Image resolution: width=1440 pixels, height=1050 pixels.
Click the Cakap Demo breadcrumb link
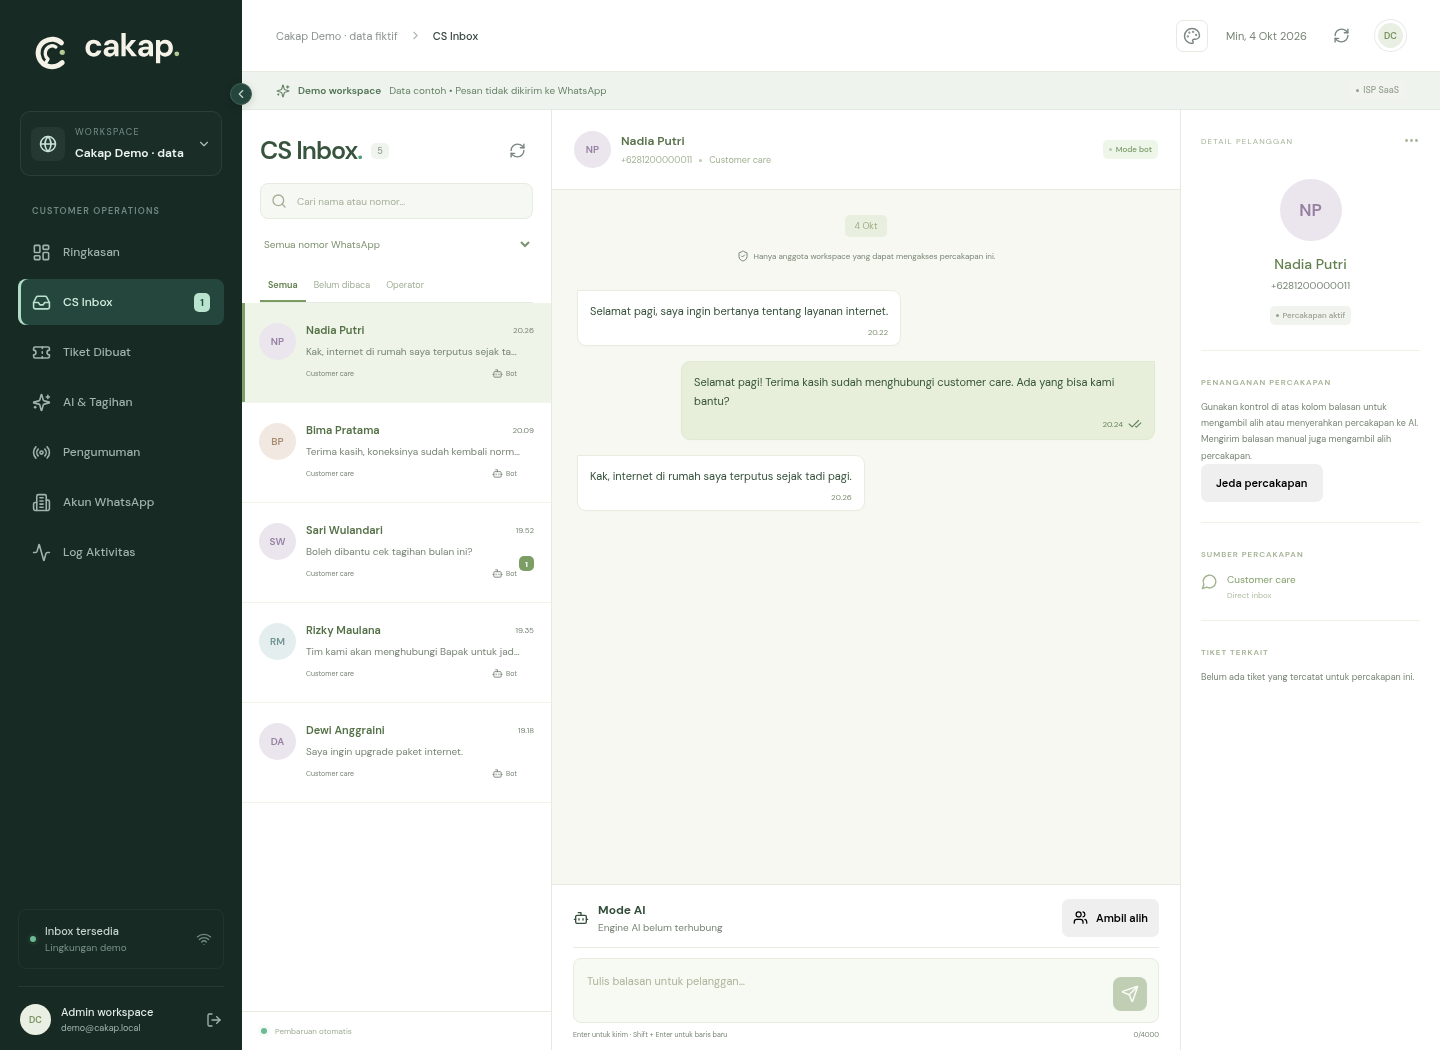pos(337,36)
